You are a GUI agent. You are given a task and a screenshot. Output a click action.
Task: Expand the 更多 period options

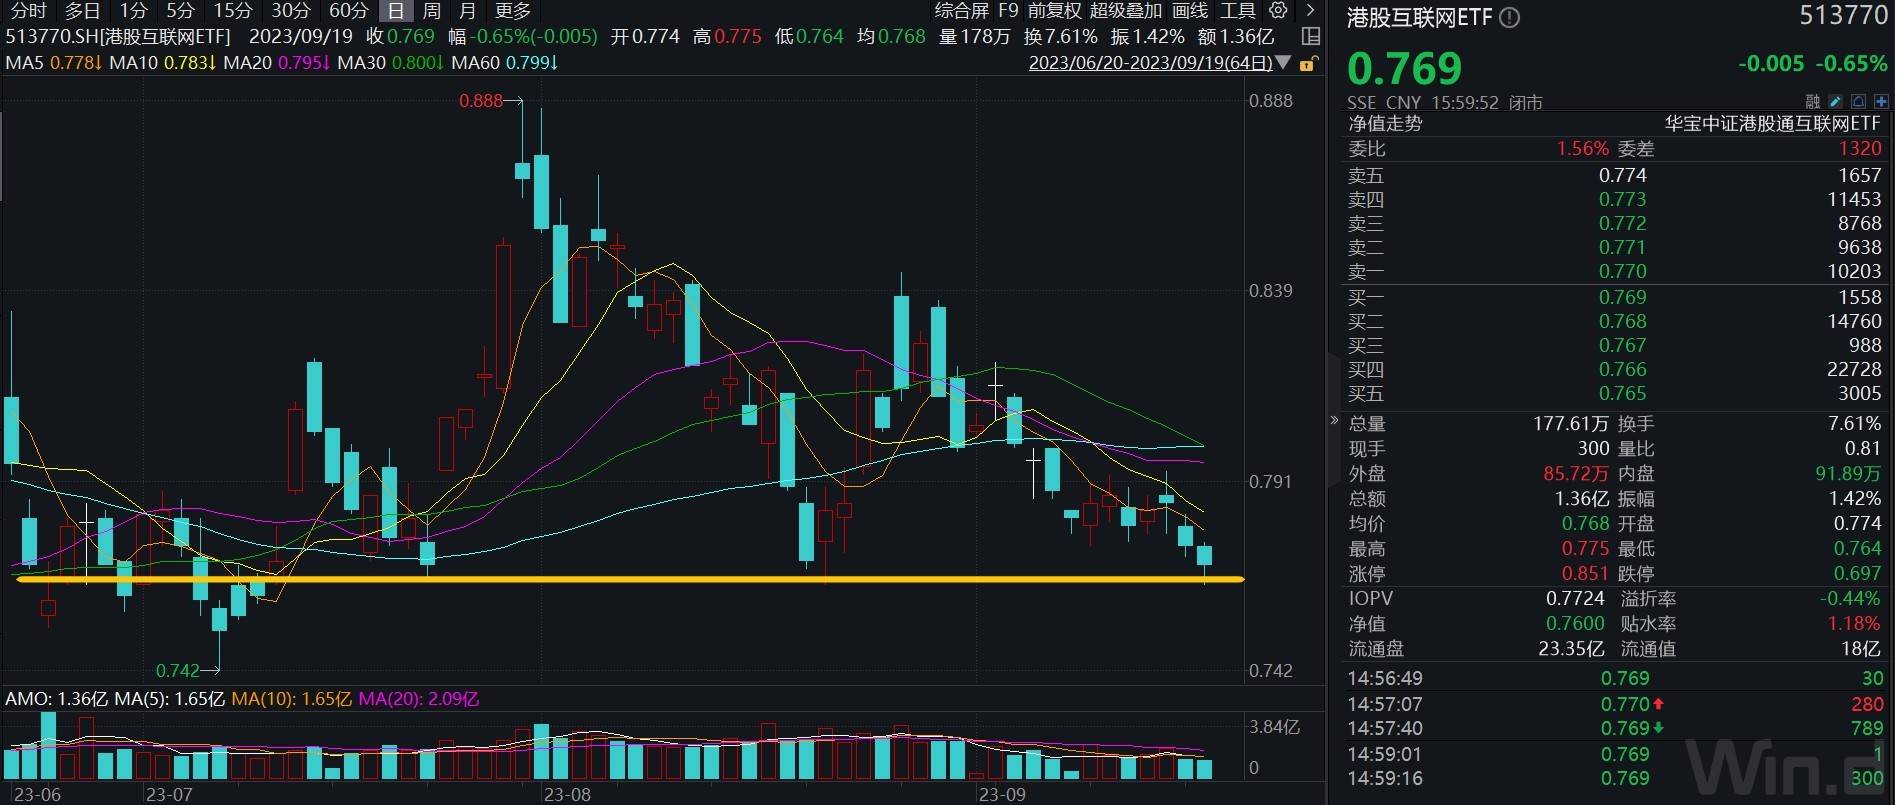(513, 10)
